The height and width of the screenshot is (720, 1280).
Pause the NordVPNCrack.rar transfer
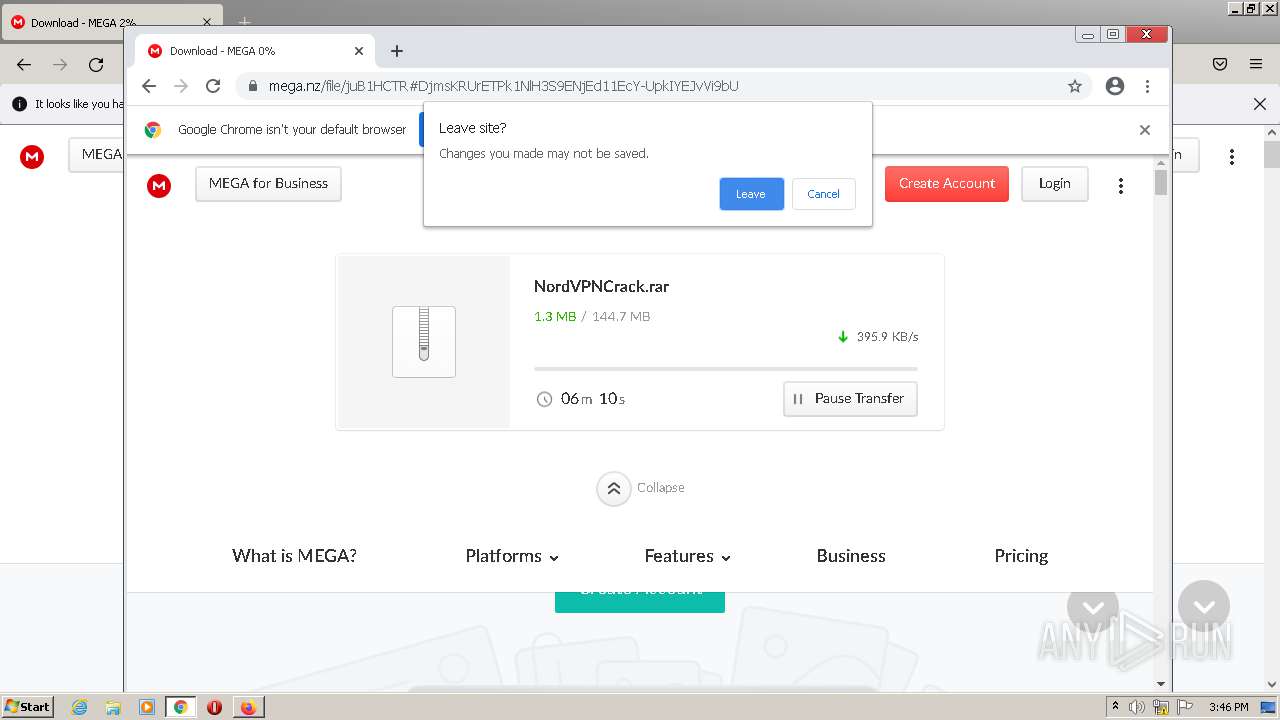(x=850, y=398)
